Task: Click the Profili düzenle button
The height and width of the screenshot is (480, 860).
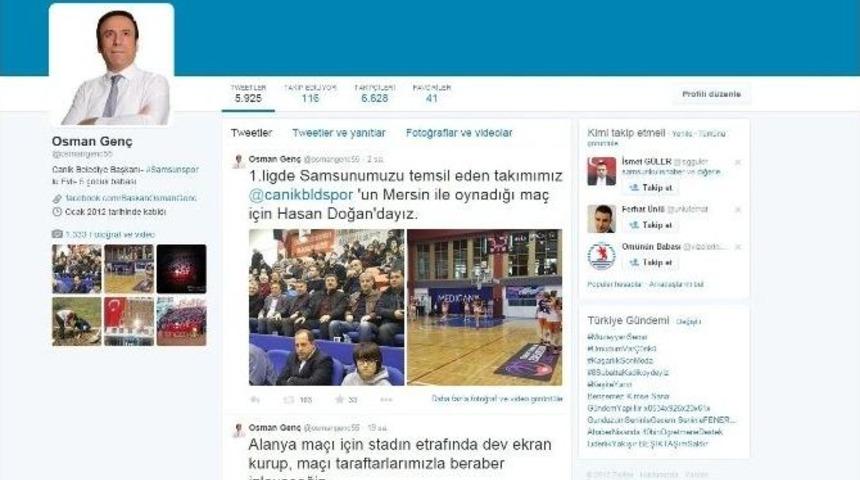Action: coord(711,94)
